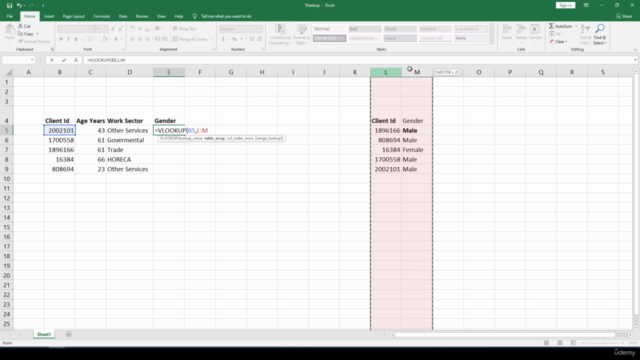
Task: Apply the Note cell style
Action: click(x=470, y=38)
